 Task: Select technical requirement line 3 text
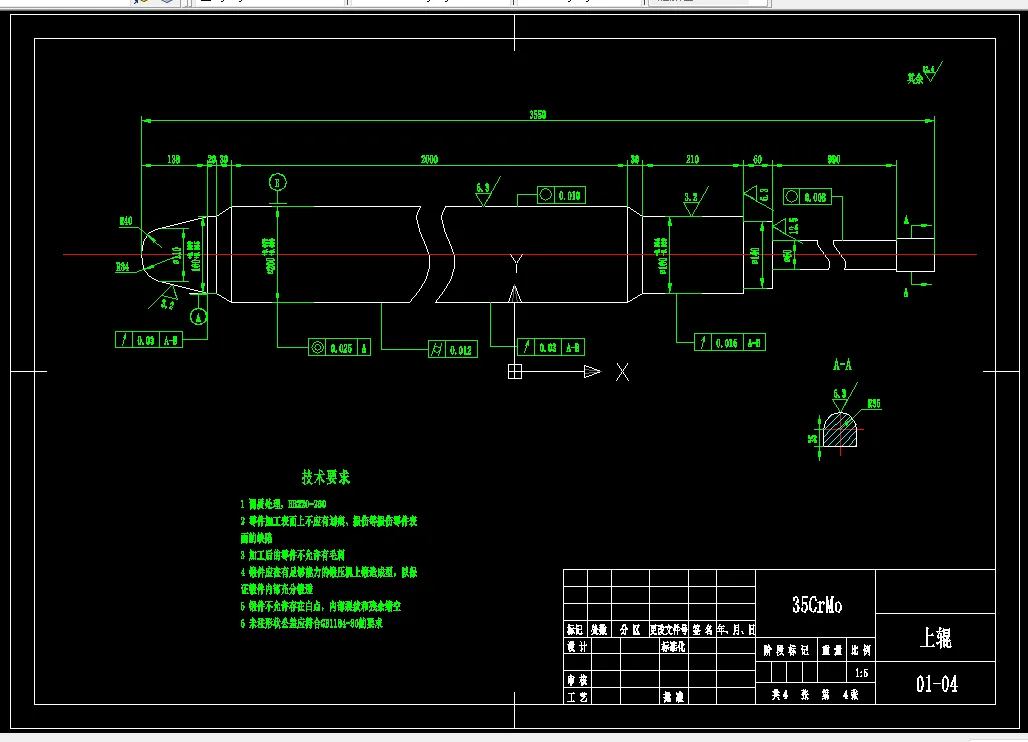coord(292,555)
